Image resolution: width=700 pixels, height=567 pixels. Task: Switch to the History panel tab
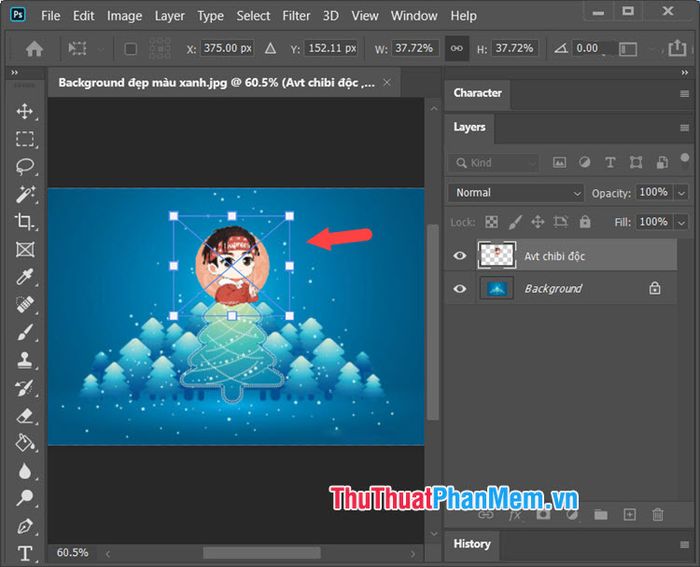pyautogui.click(x=472, y=544)
